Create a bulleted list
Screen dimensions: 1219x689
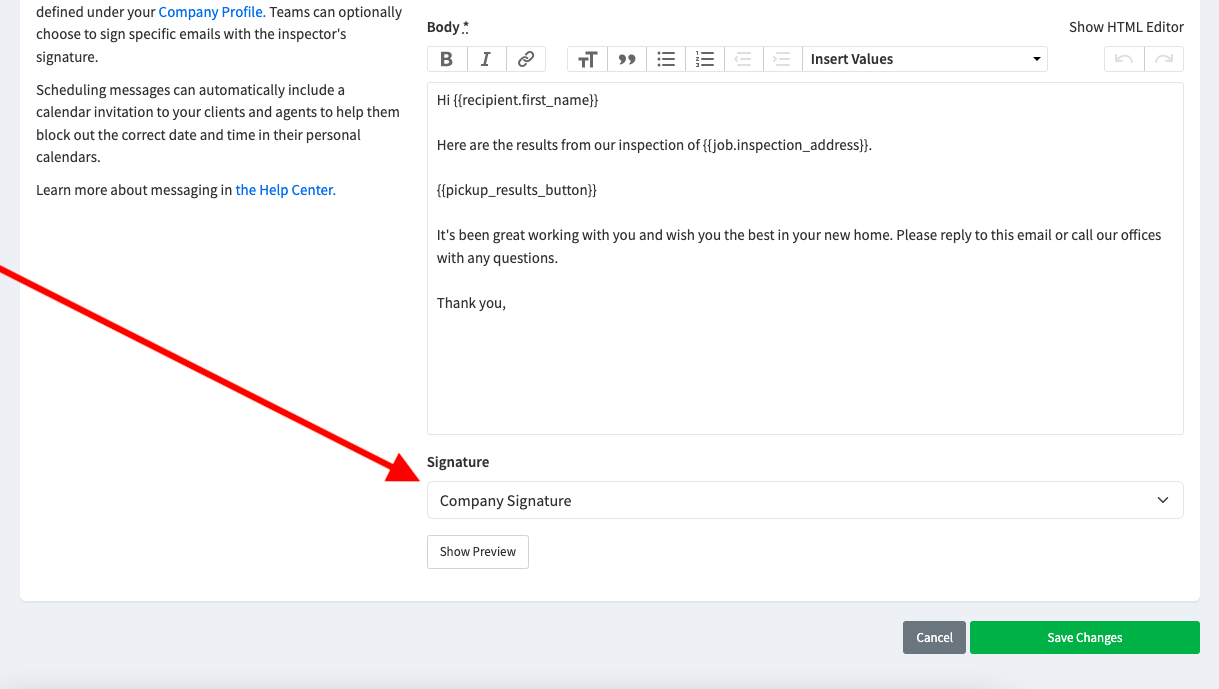(665, 59)
